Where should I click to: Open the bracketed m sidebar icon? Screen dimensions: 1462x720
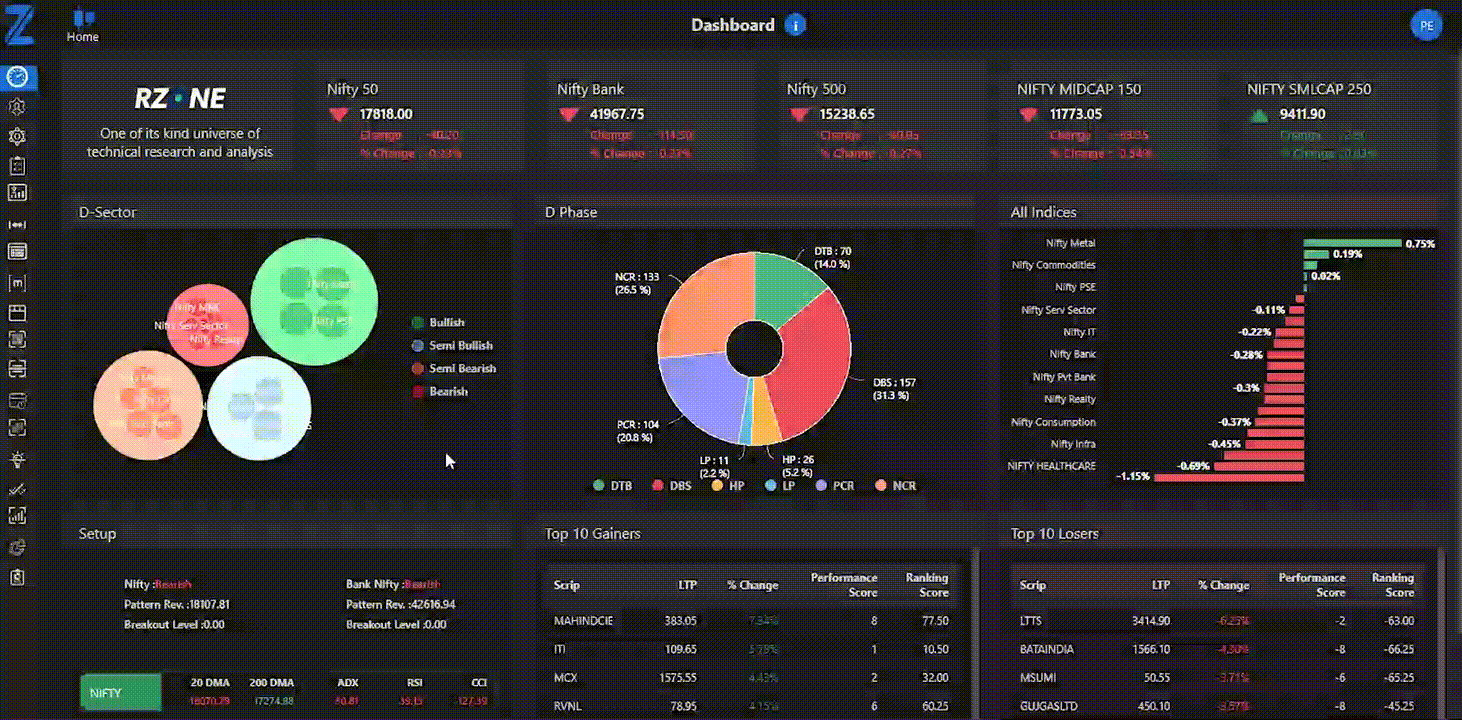click(17, 284)
